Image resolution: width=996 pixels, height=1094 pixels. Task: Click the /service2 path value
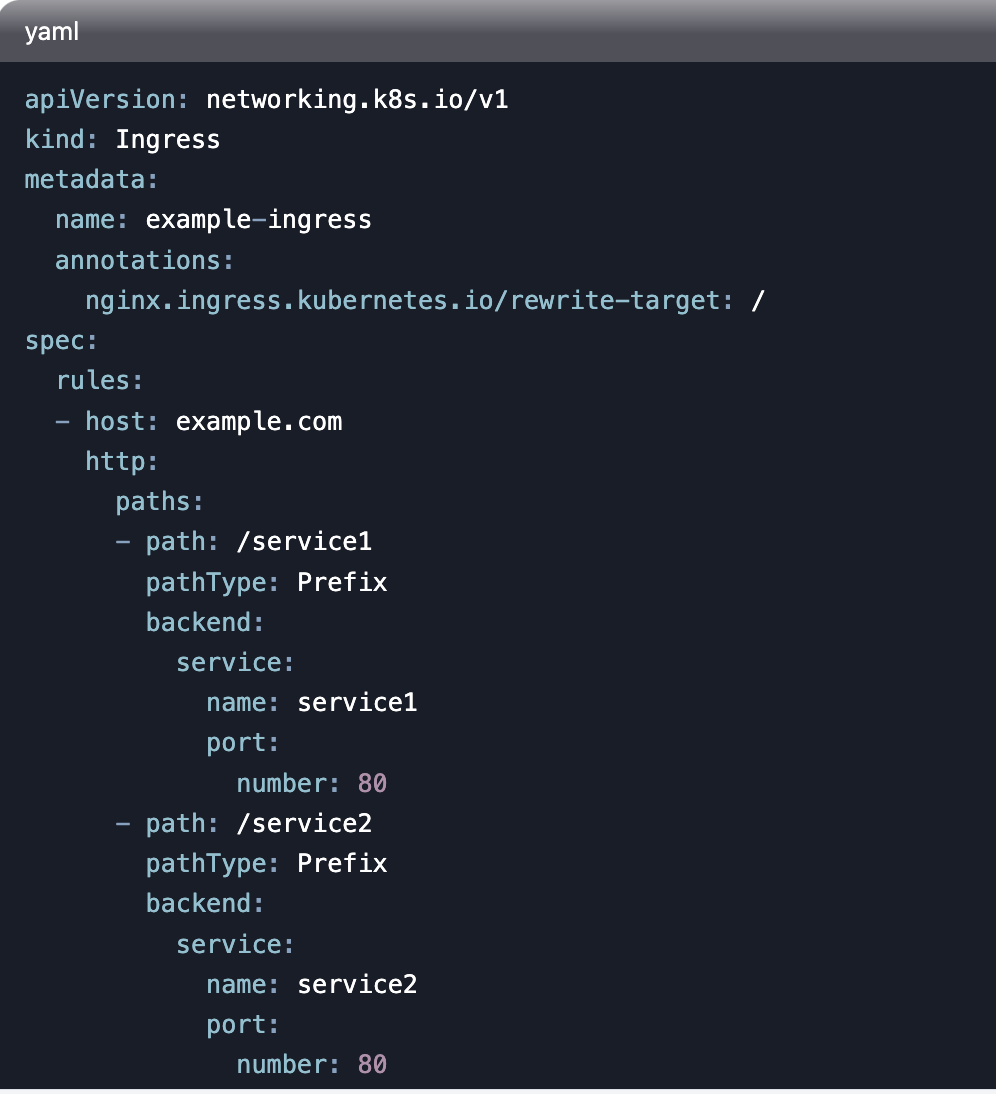coord(304,823)
